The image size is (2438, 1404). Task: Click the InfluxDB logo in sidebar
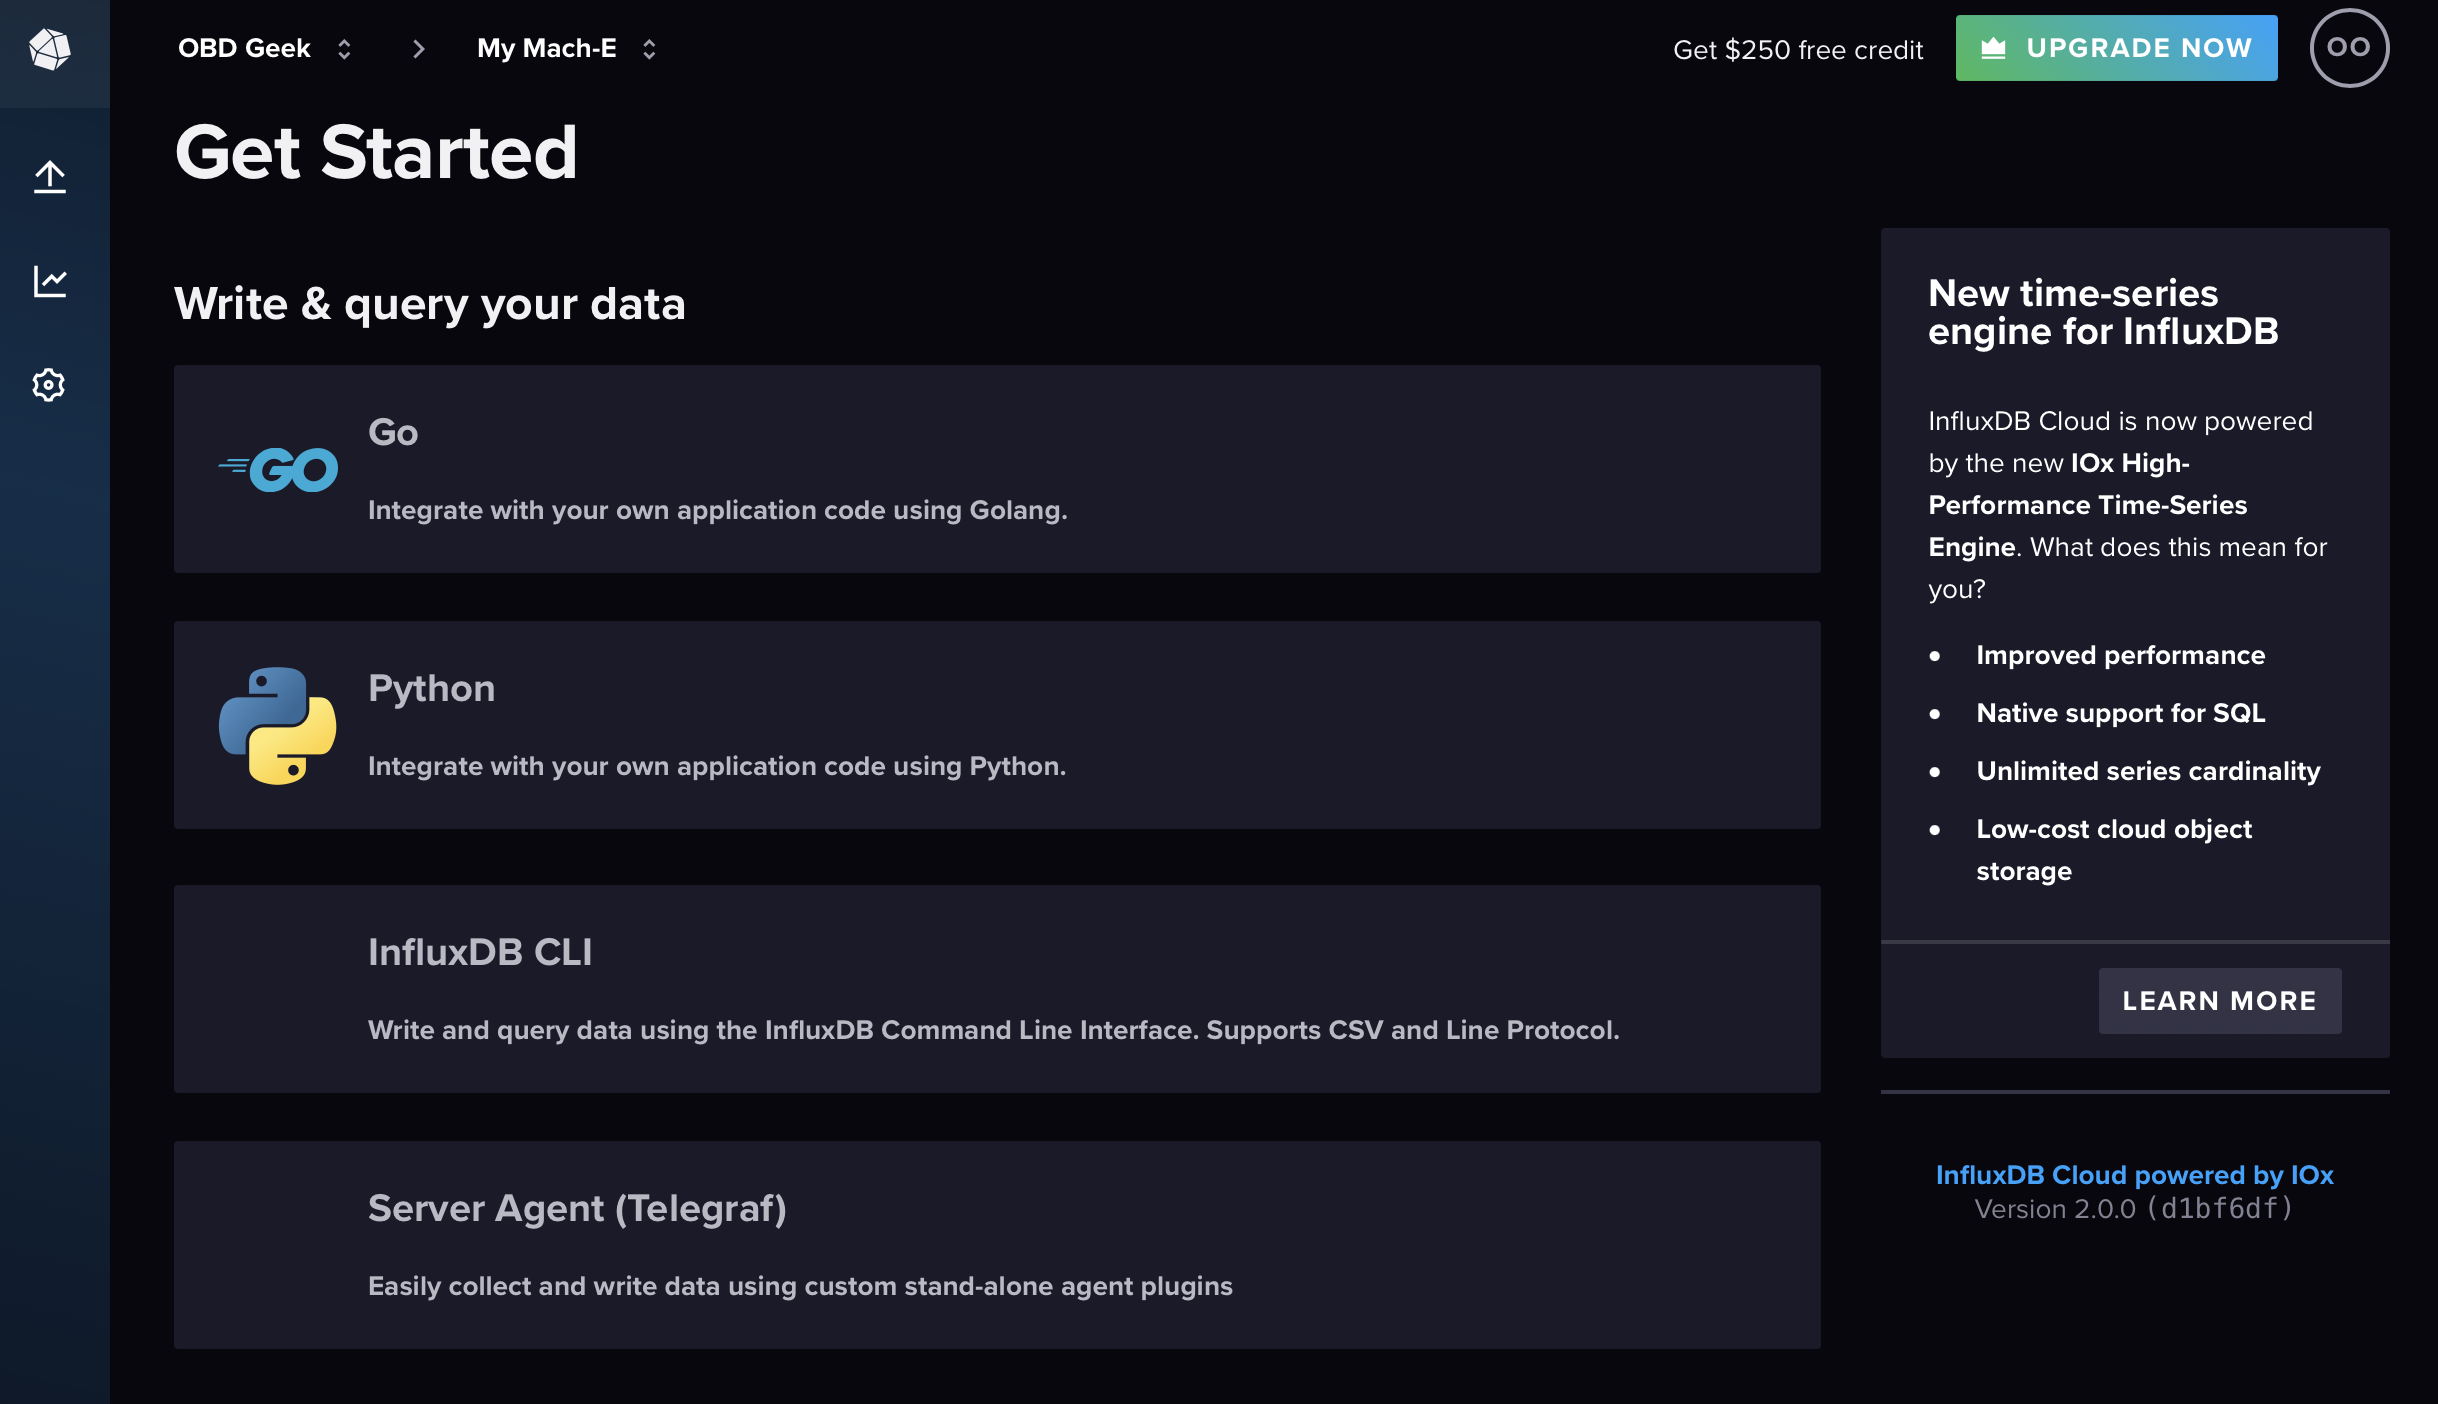click(50, 49)
